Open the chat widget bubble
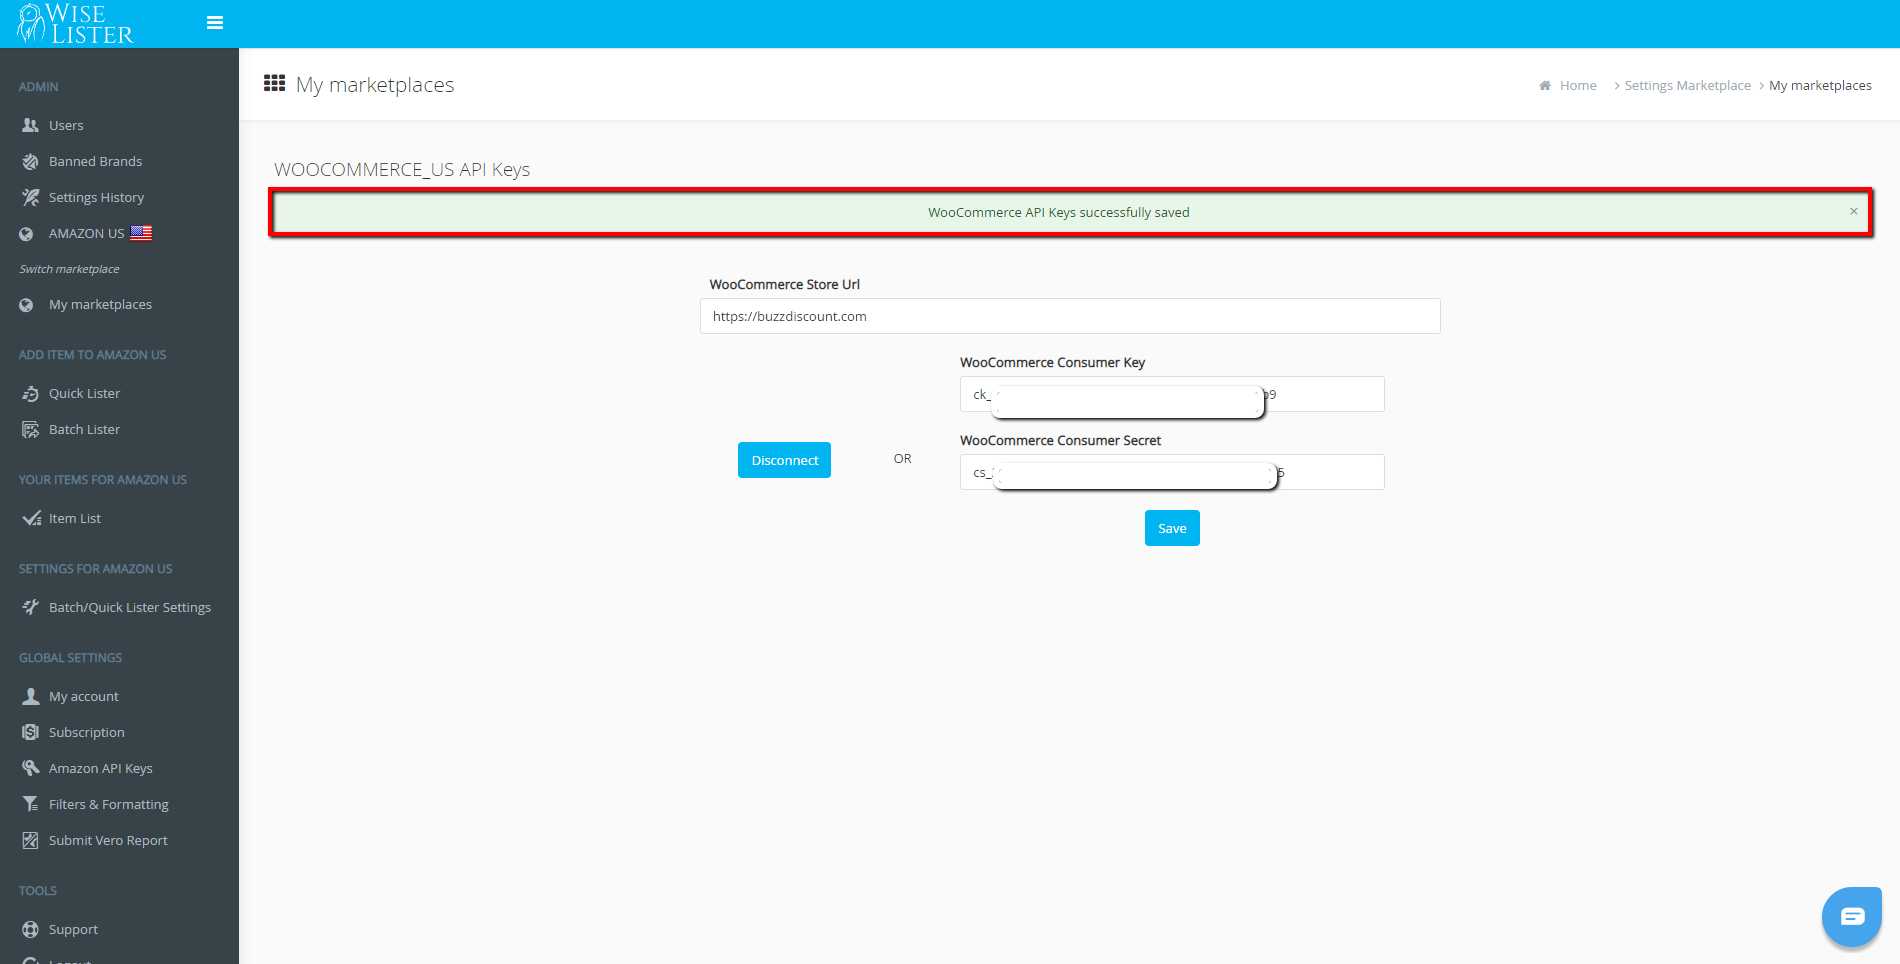The height and width of the screenshot is (964, 1900). tap(1852, 916)
